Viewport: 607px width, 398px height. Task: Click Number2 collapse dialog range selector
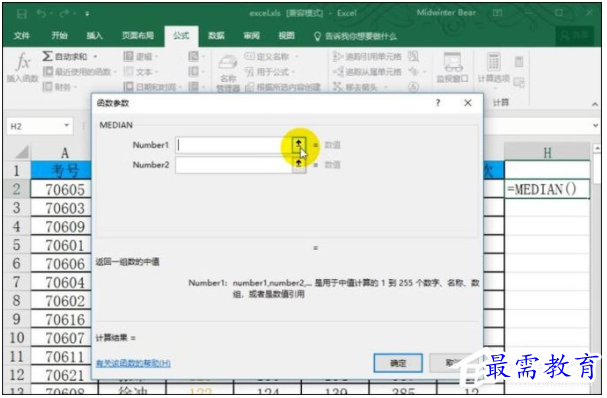point(299,165)
